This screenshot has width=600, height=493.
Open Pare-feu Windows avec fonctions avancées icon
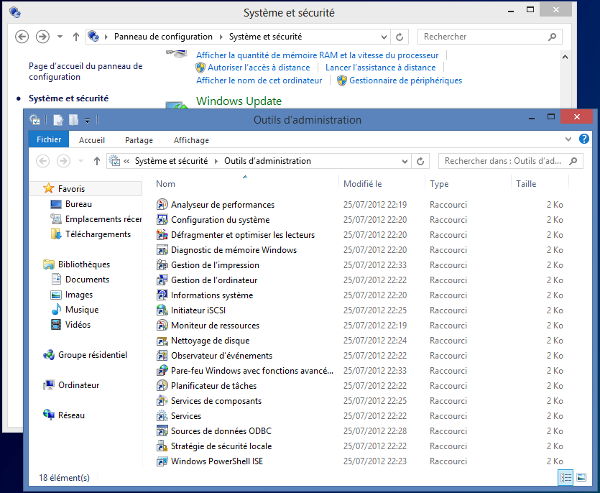pos(162,371)
